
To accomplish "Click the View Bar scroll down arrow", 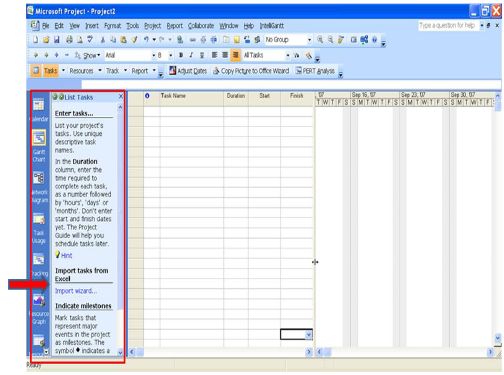I will [x=46, y=351].
